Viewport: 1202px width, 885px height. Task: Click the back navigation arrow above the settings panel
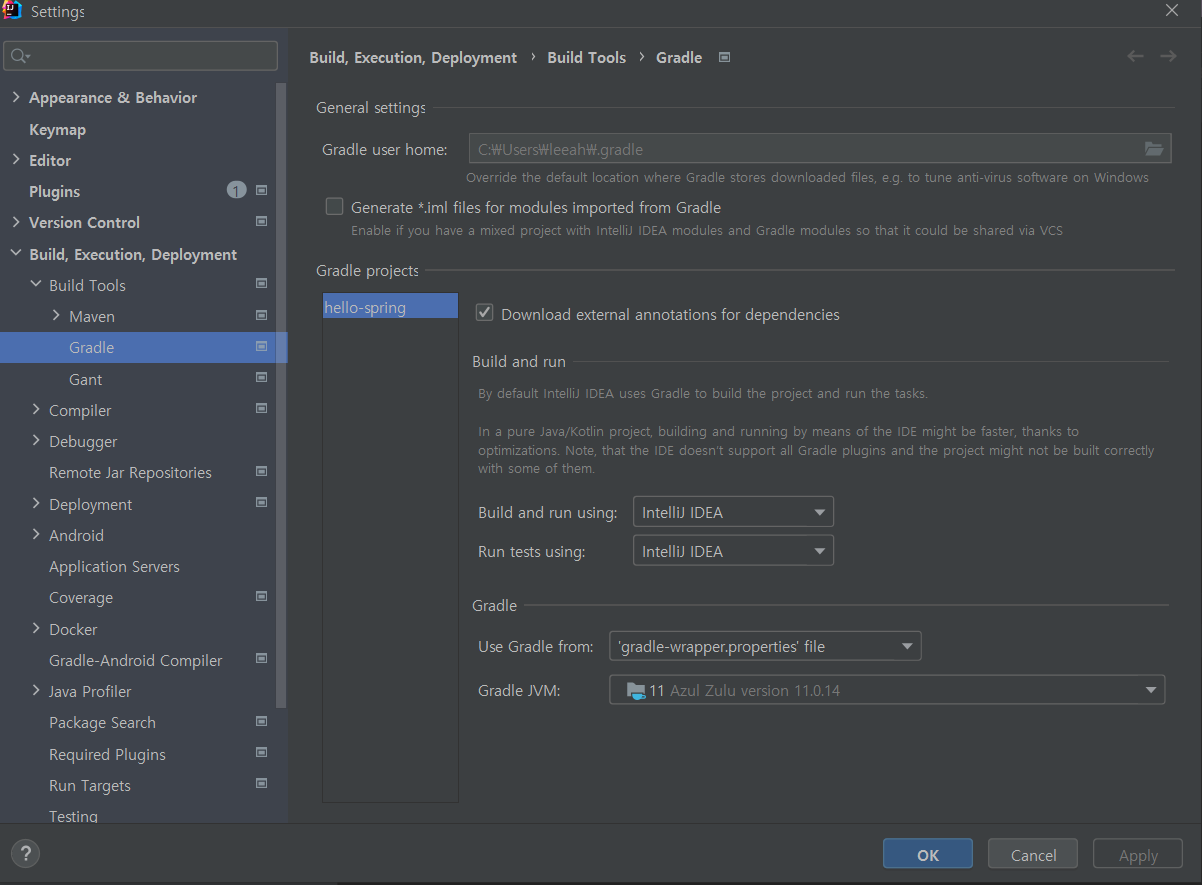tap(1135, 56)
